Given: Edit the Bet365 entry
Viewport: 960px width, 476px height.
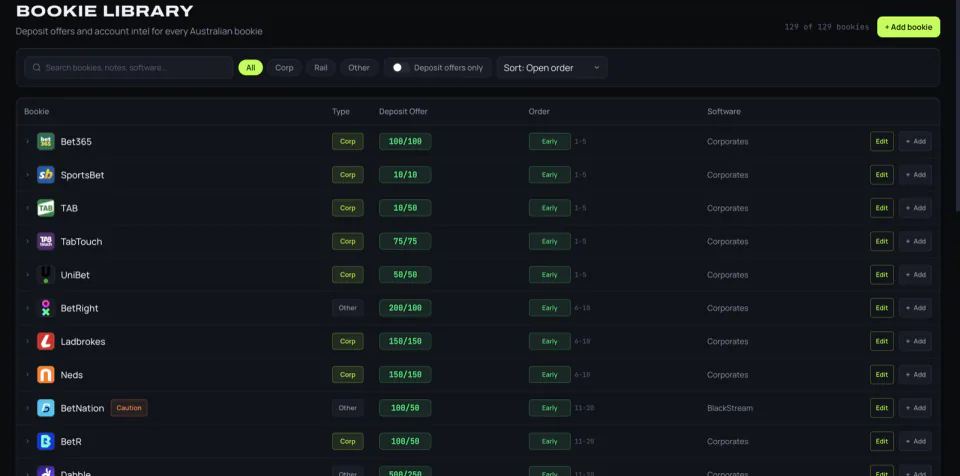Looking at the screenshot, I should coord(882,142).
